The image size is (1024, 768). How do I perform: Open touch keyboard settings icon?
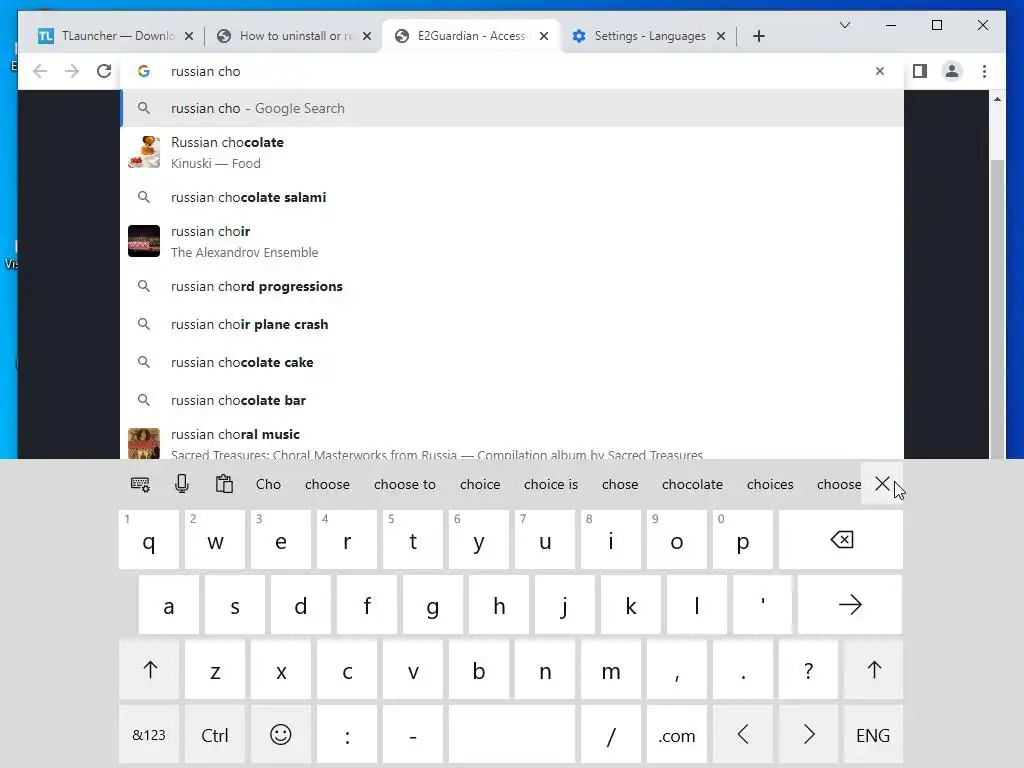[140, 485]
